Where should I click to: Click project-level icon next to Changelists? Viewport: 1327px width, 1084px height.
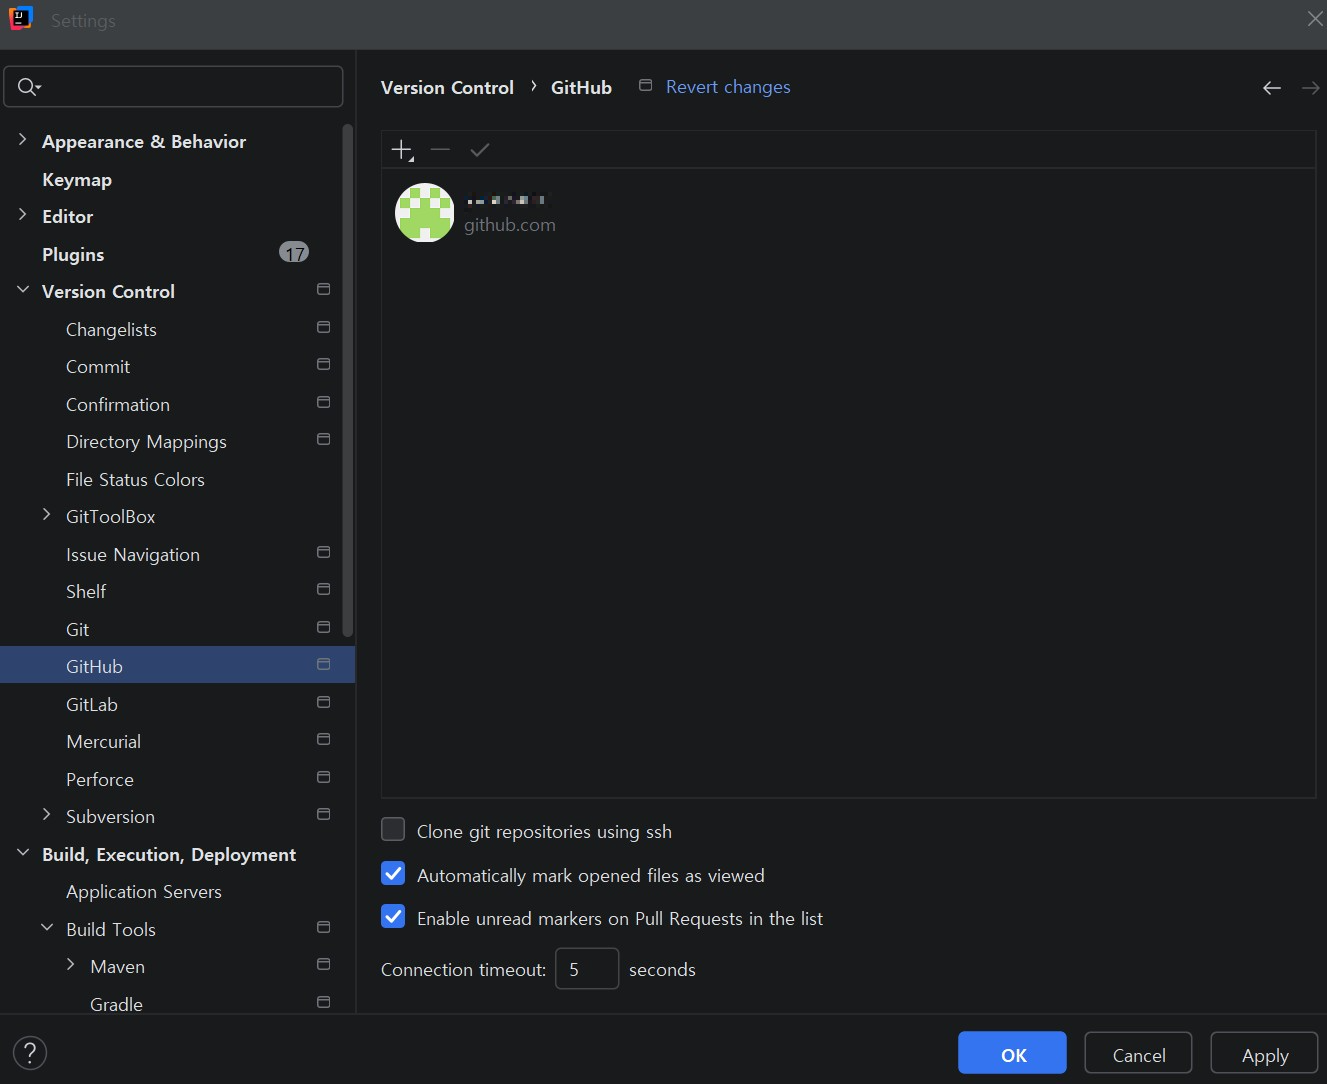coord(323,327)
